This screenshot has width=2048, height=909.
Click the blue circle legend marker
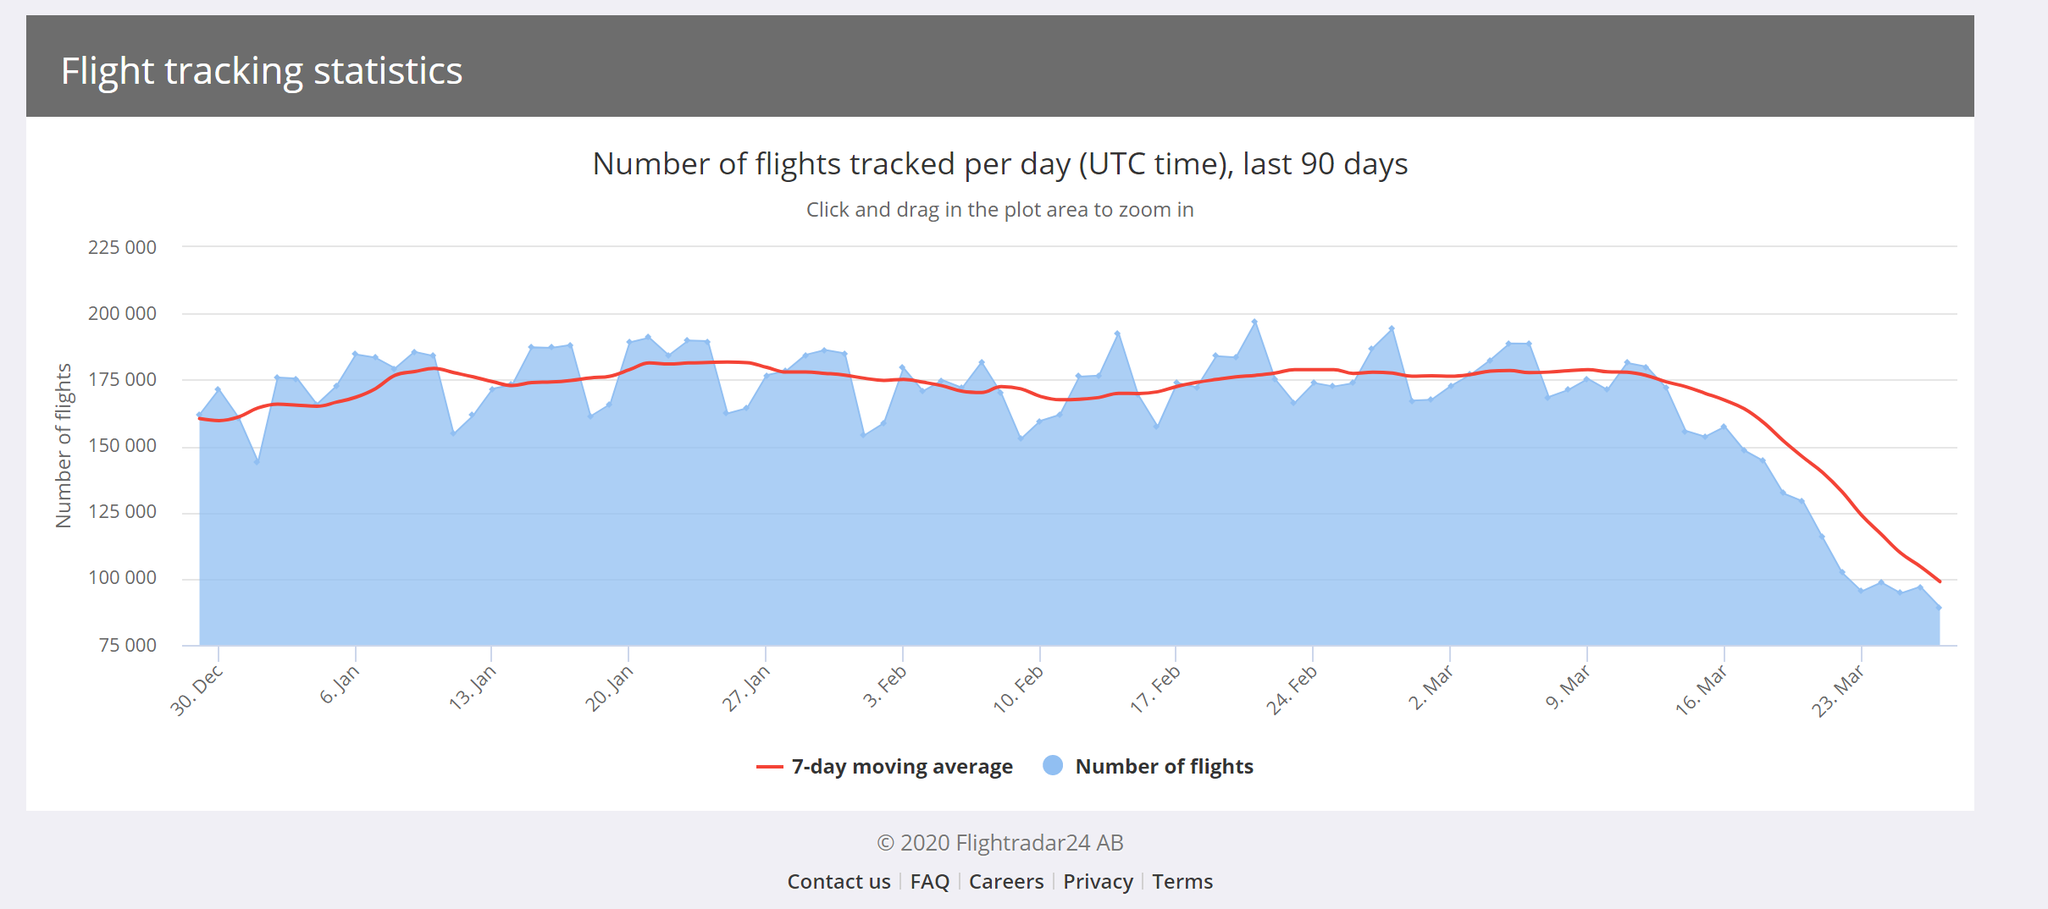click(x=1052, y=765)
